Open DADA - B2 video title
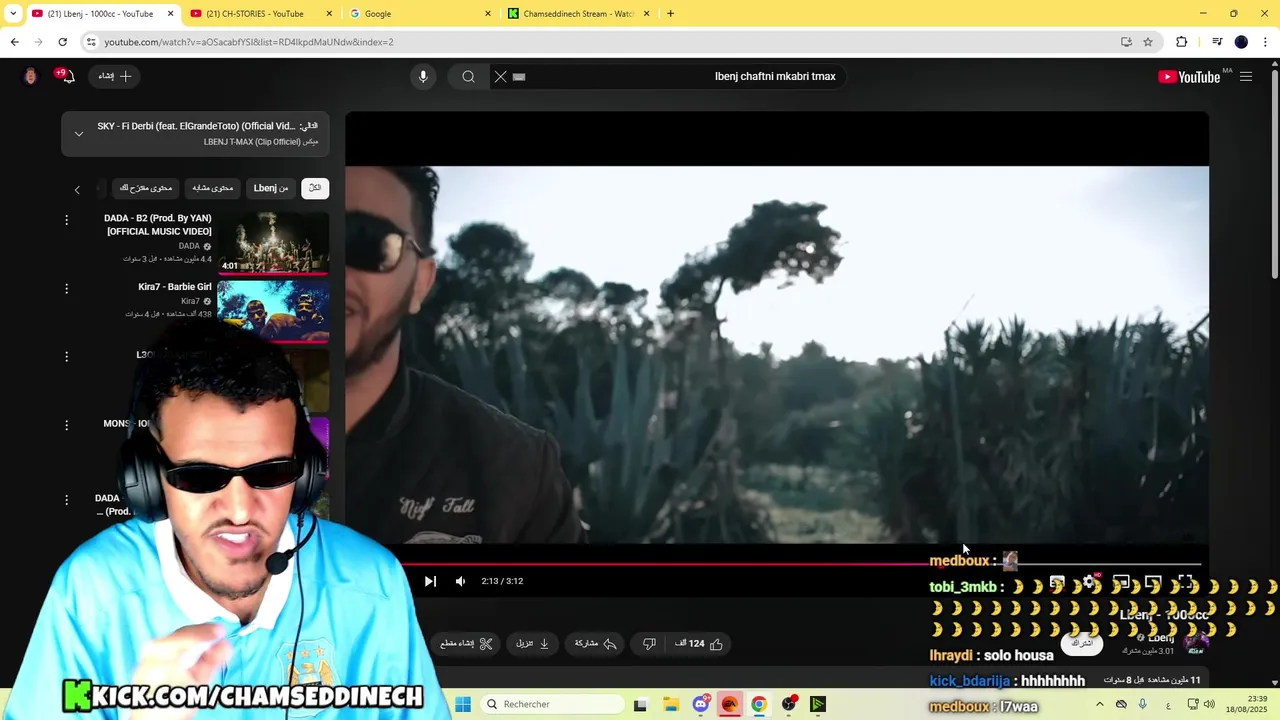Screen dimensions: 1280x720 (158, 225)
